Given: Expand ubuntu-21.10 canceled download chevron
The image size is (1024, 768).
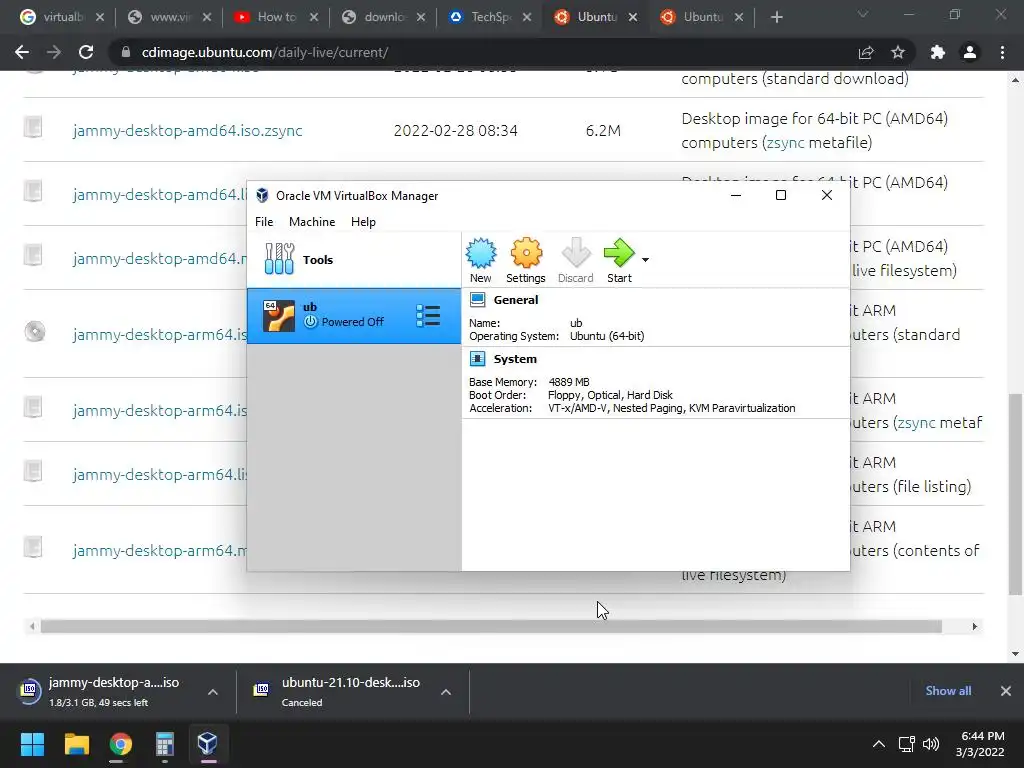Looking at the screenshot, I should point(446,692).
